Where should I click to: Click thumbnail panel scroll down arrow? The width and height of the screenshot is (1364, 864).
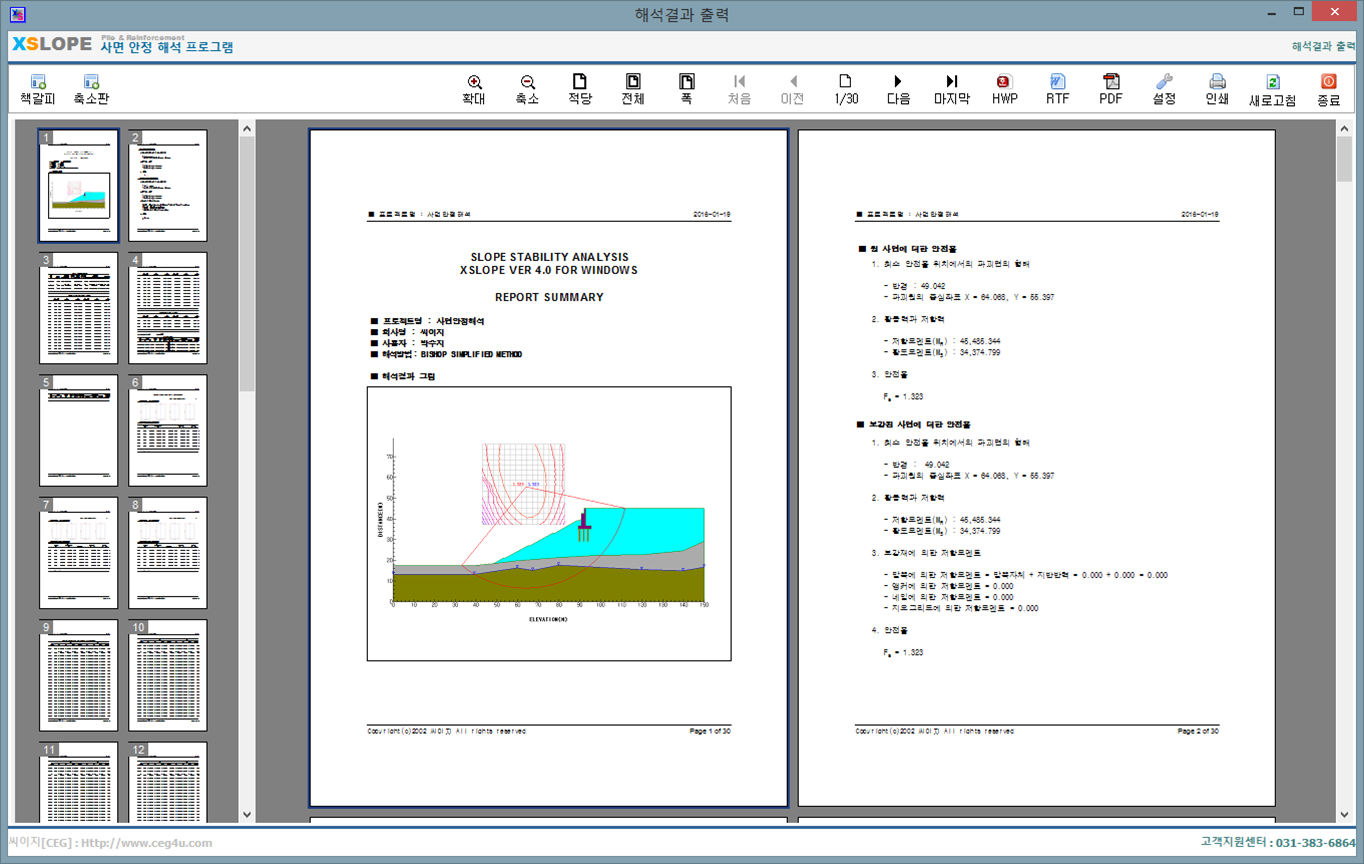click(247, 815)
